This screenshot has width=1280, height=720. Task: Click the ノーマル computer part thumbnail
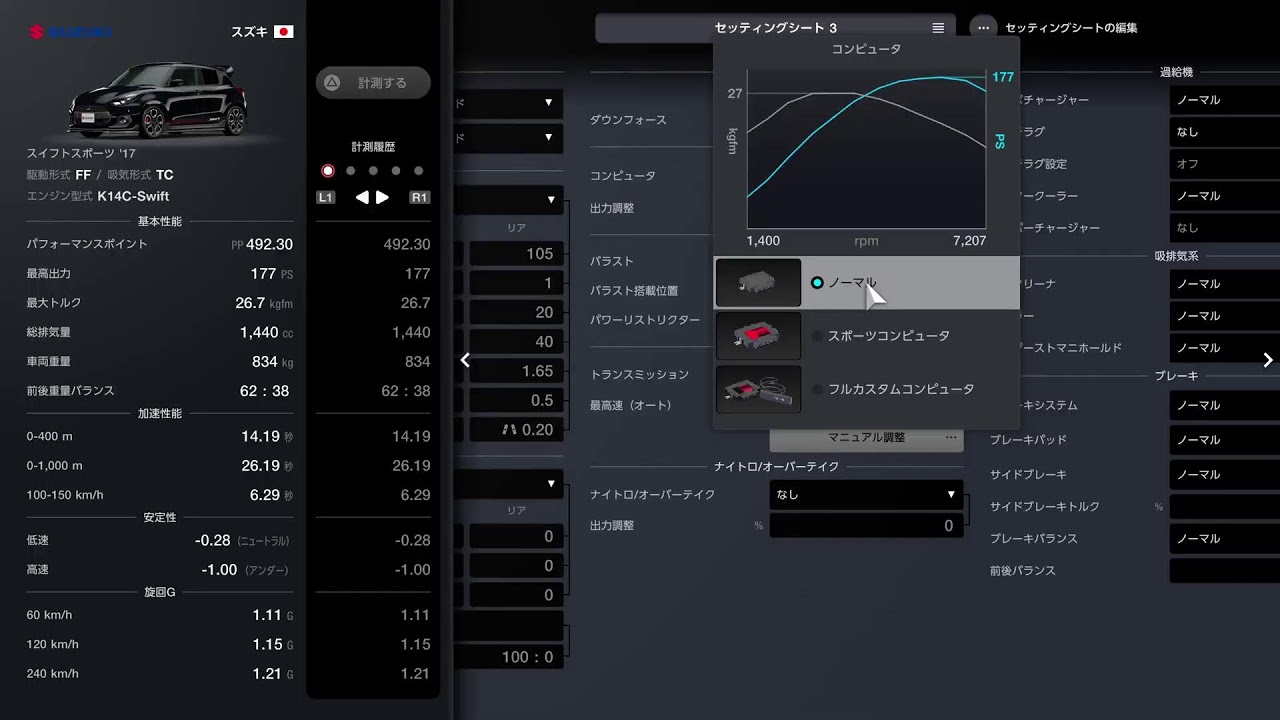tap(759, 283)
